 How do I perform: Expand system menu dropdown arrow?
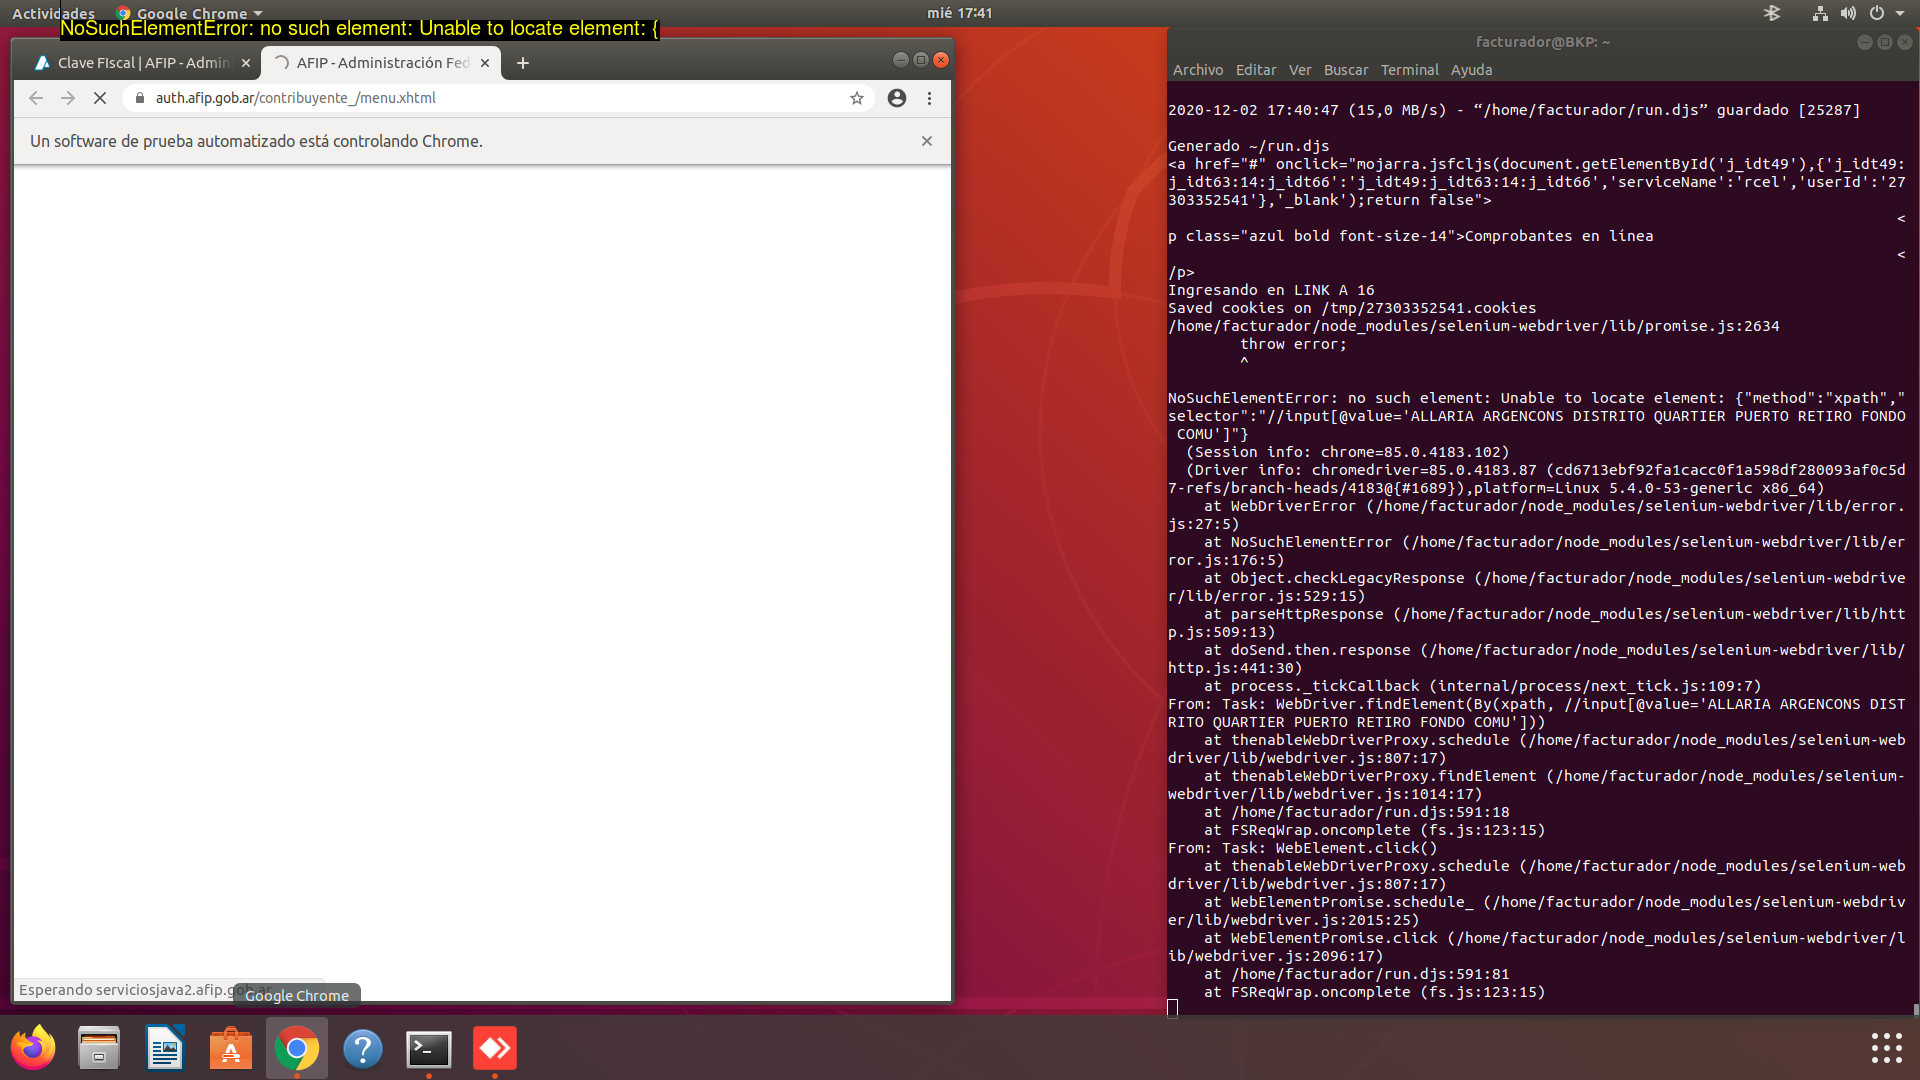(1900, 14)
